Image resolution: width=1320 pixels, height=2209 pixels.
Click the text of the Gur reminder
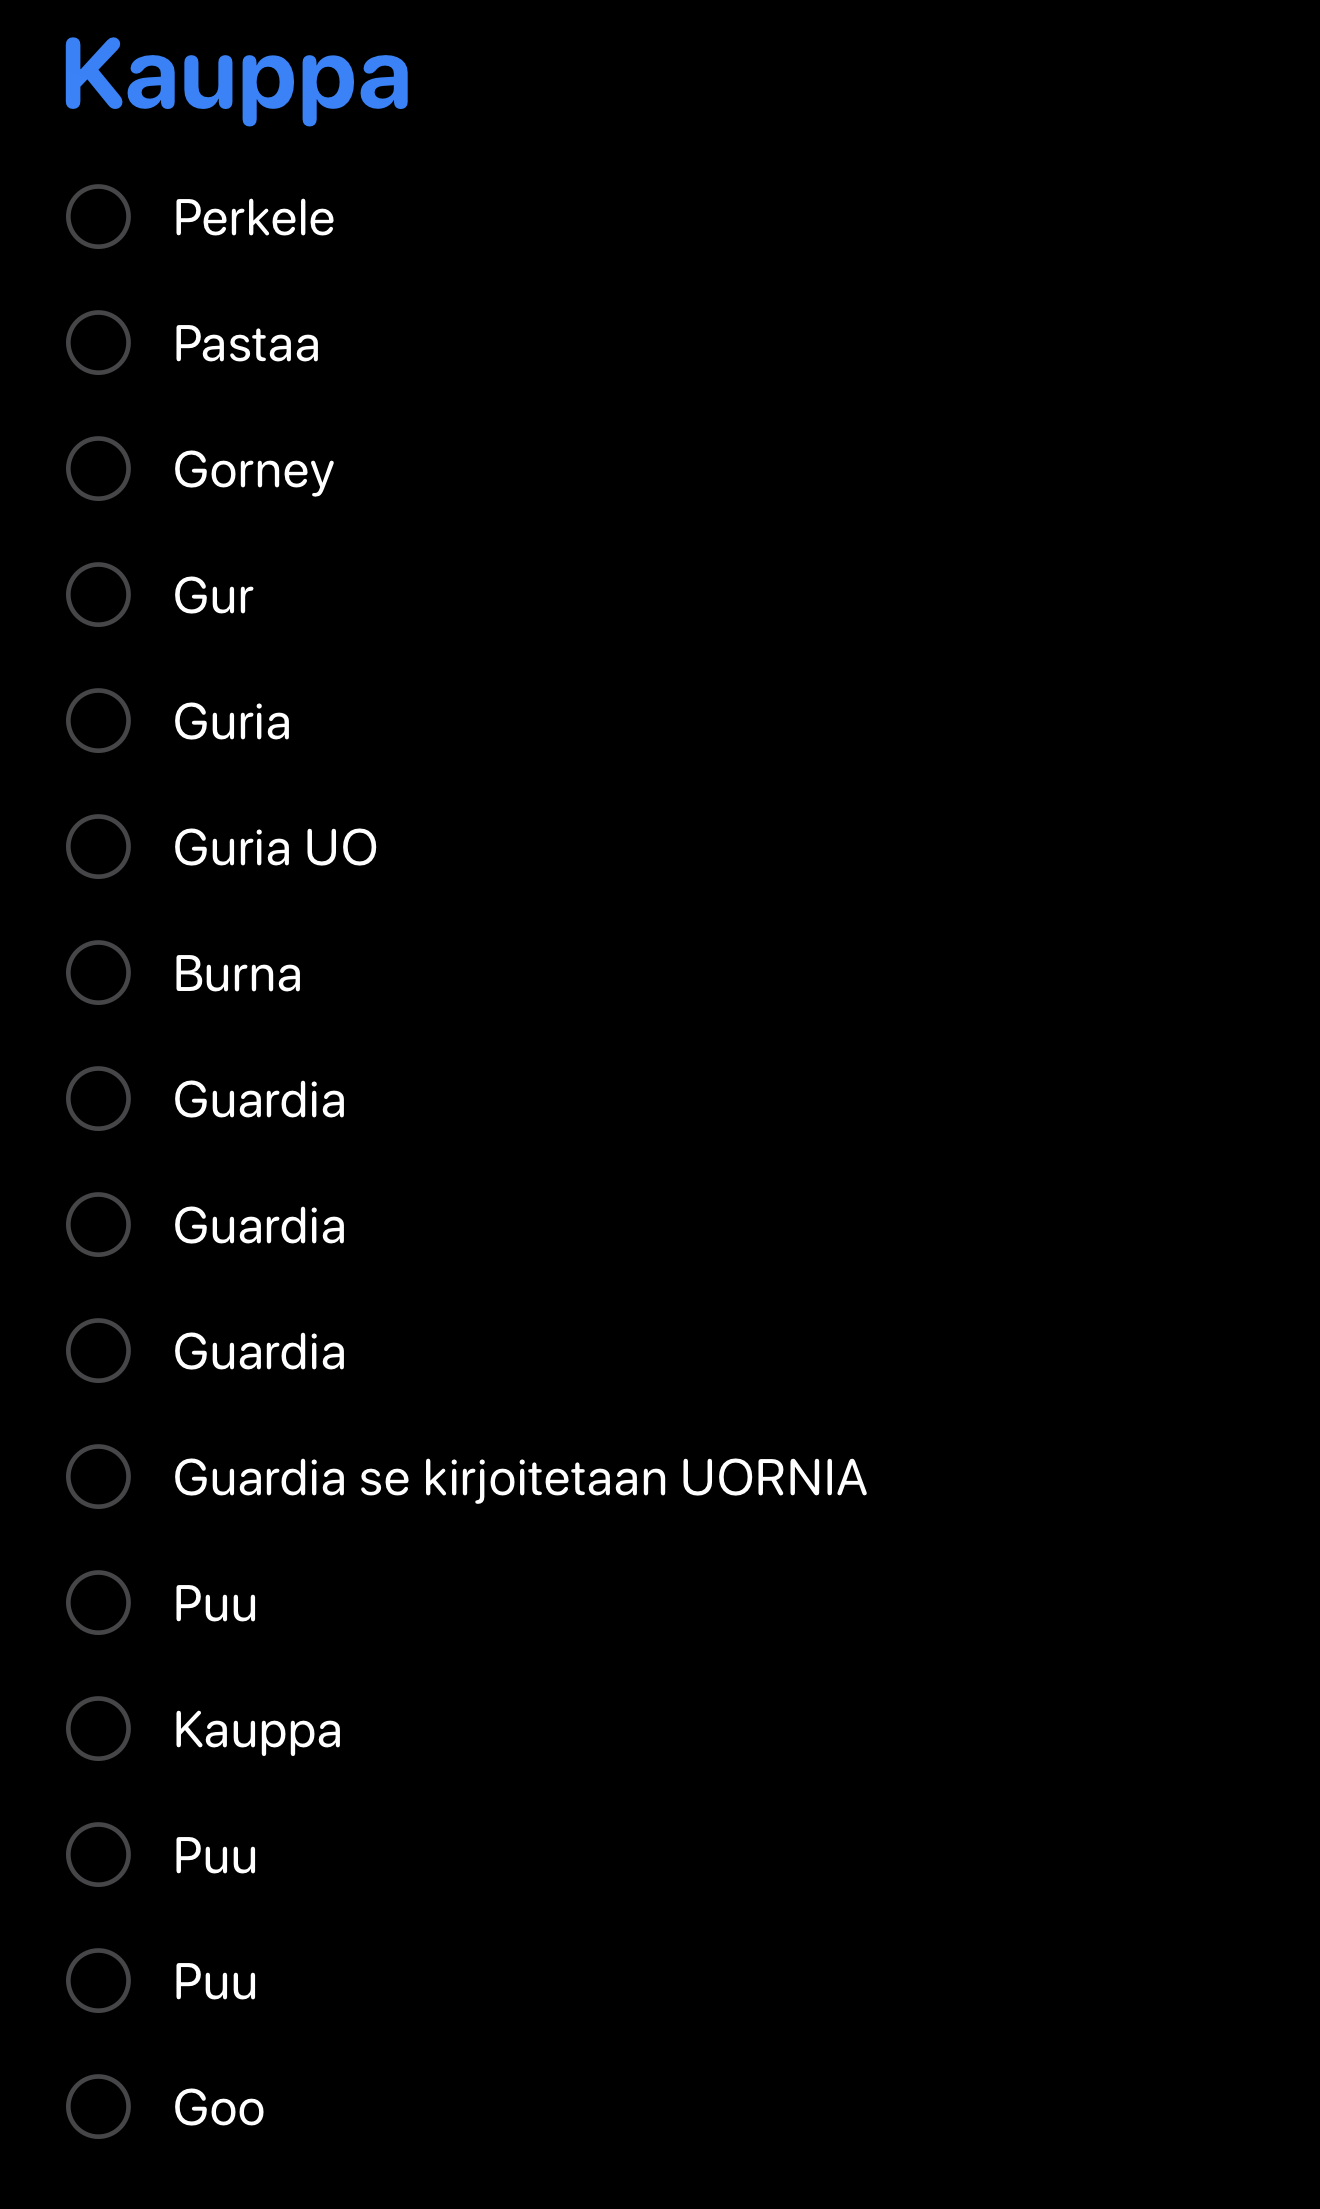tap(213, 596)
